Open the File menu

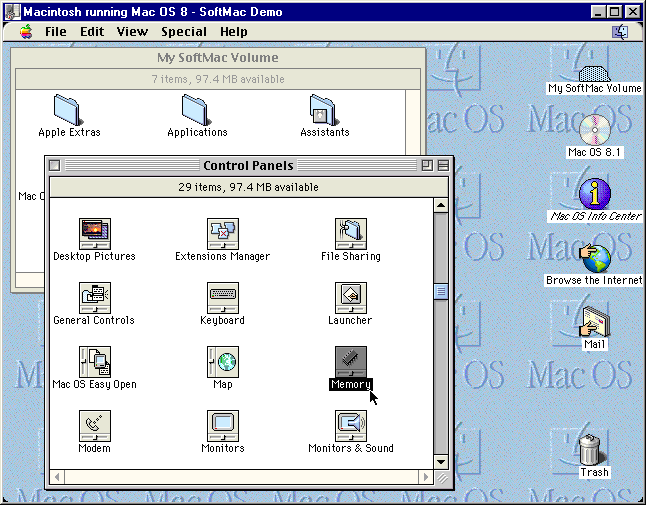click(x=56, y=32)
